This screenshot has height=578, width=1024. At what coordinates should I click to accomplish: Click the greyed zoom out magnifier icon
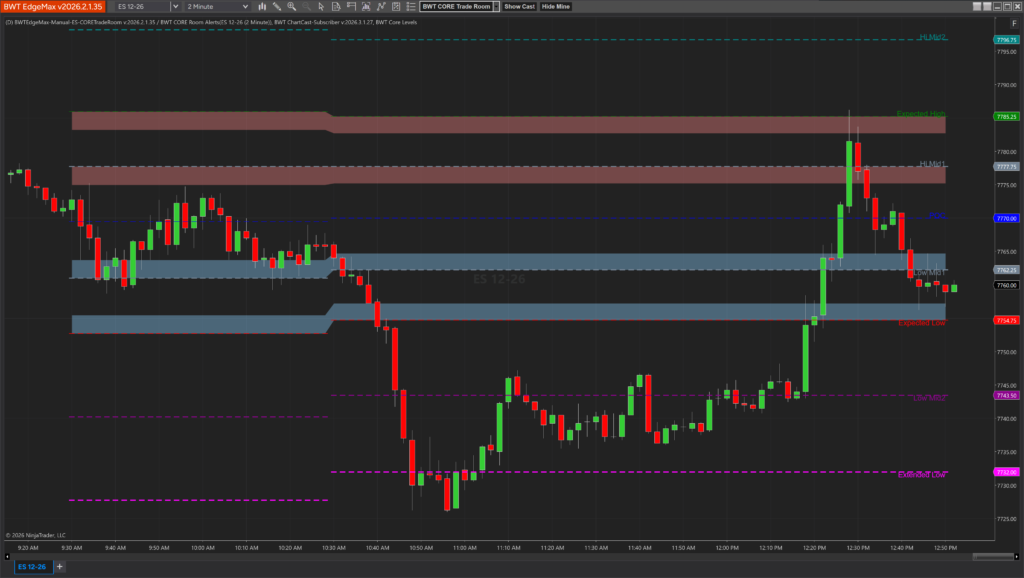click(306, 7)
